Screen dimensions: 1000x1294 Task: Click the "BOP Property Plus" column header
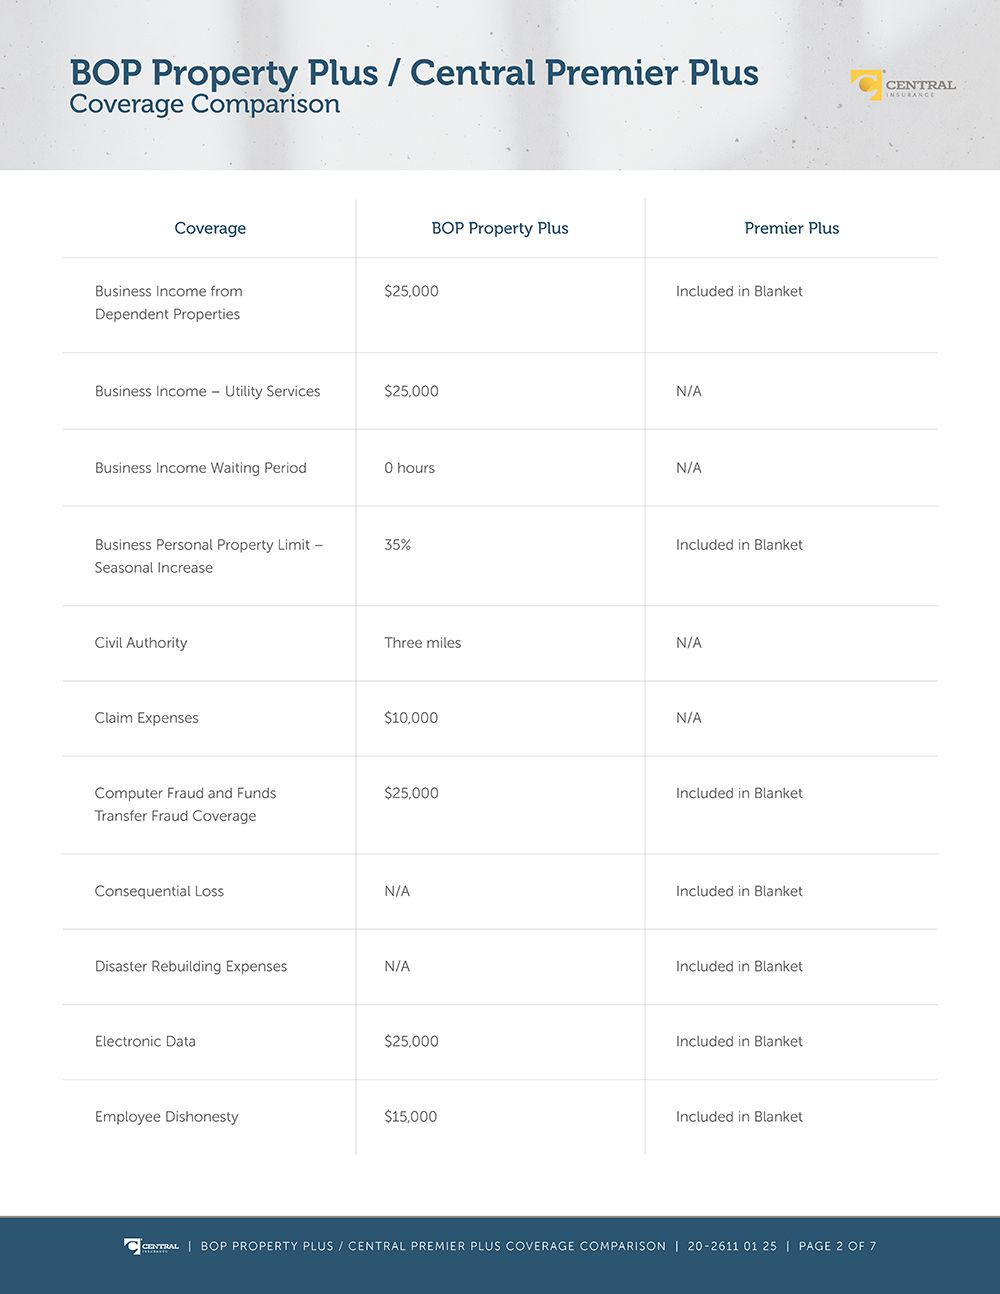click(x=500, y=228)
